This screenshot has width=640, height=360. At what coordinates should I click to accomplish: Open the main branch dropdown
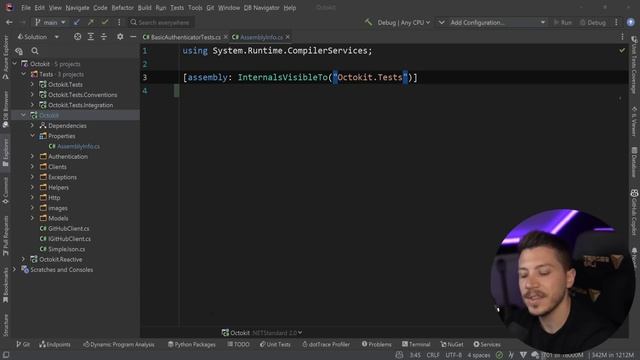(50, 22)
